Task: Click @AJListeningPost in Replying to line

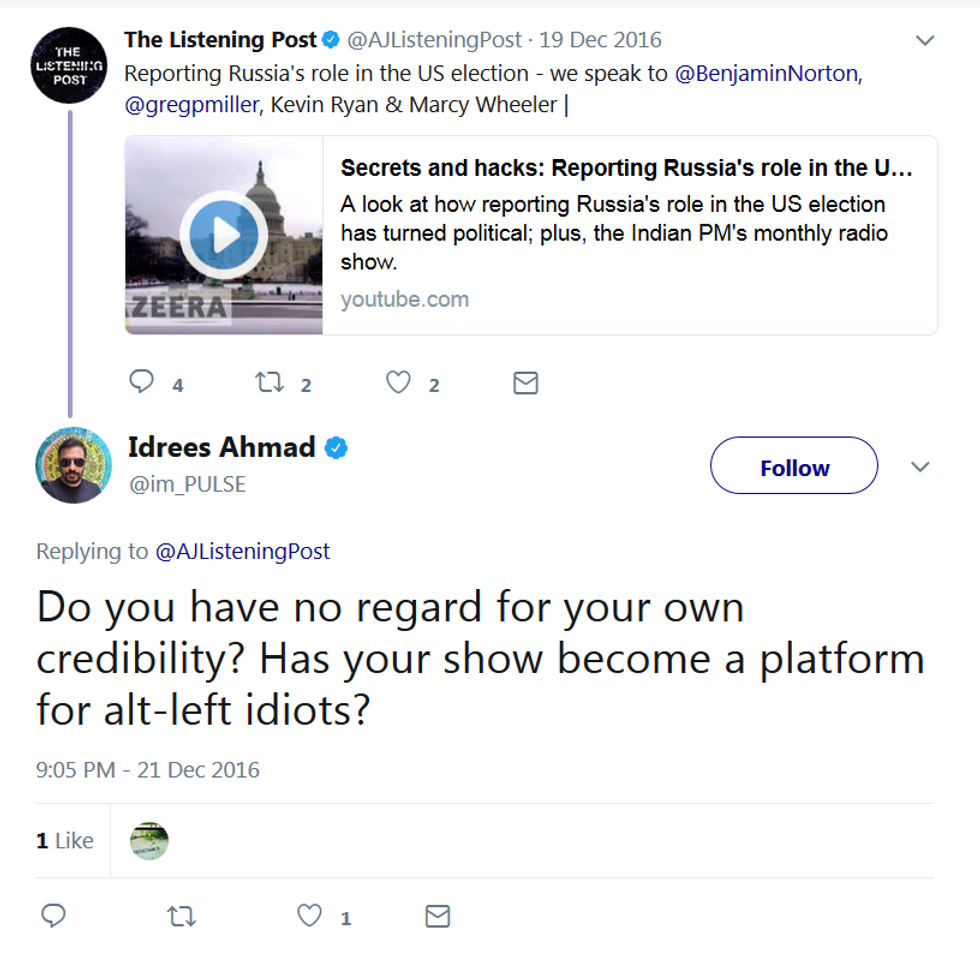Action: pos(242,551)
